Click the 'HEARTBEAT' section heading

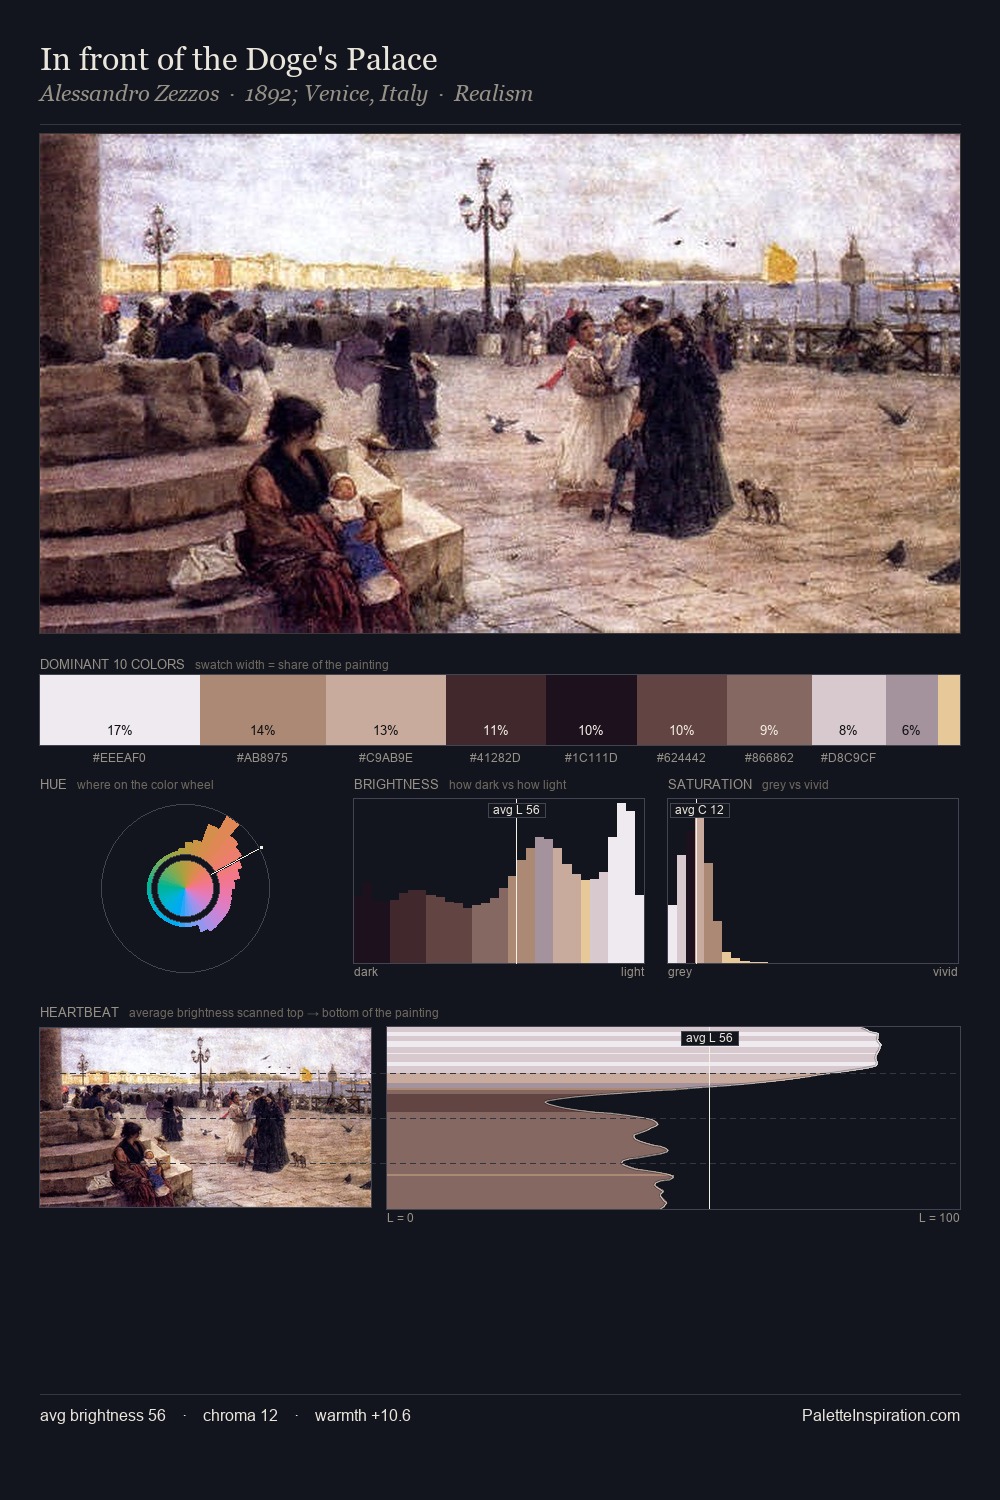coord(79,1012)
